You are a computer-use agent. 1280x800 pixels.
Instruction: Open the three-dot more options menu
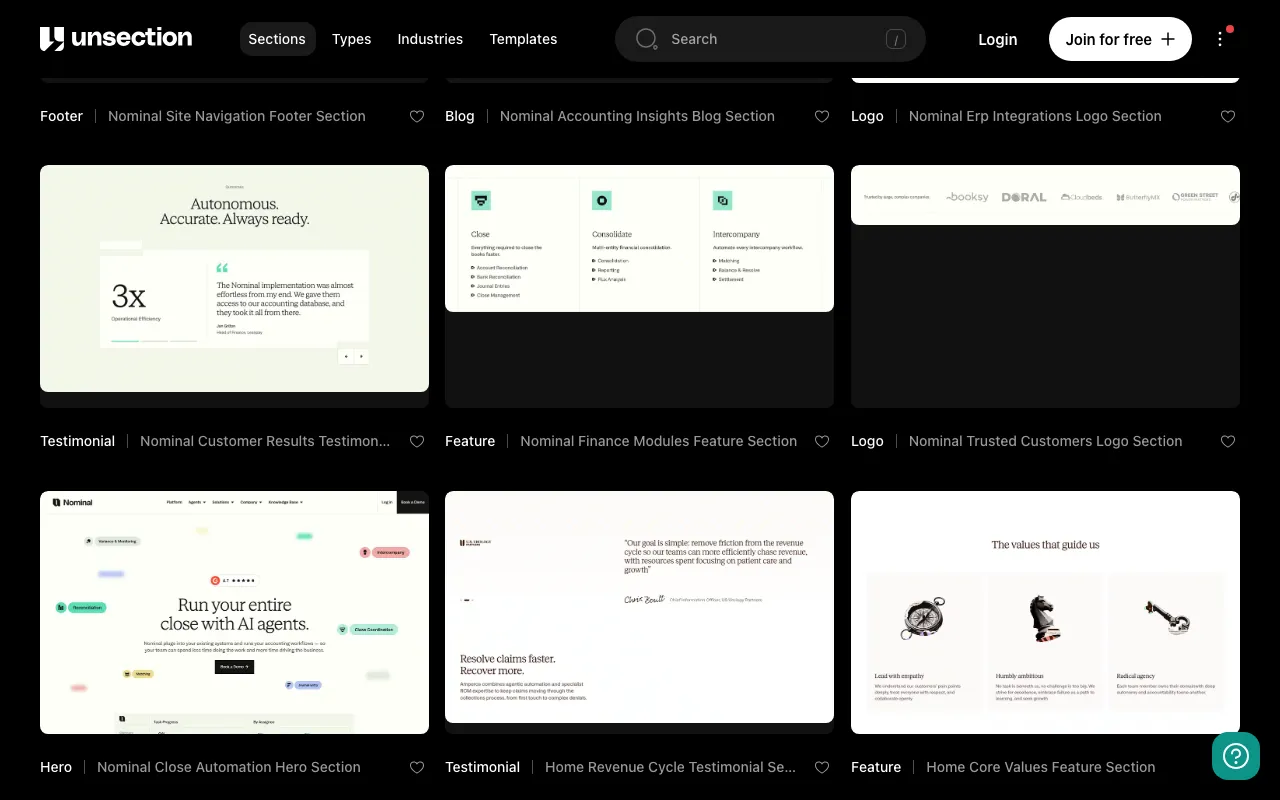(1220, 39)
